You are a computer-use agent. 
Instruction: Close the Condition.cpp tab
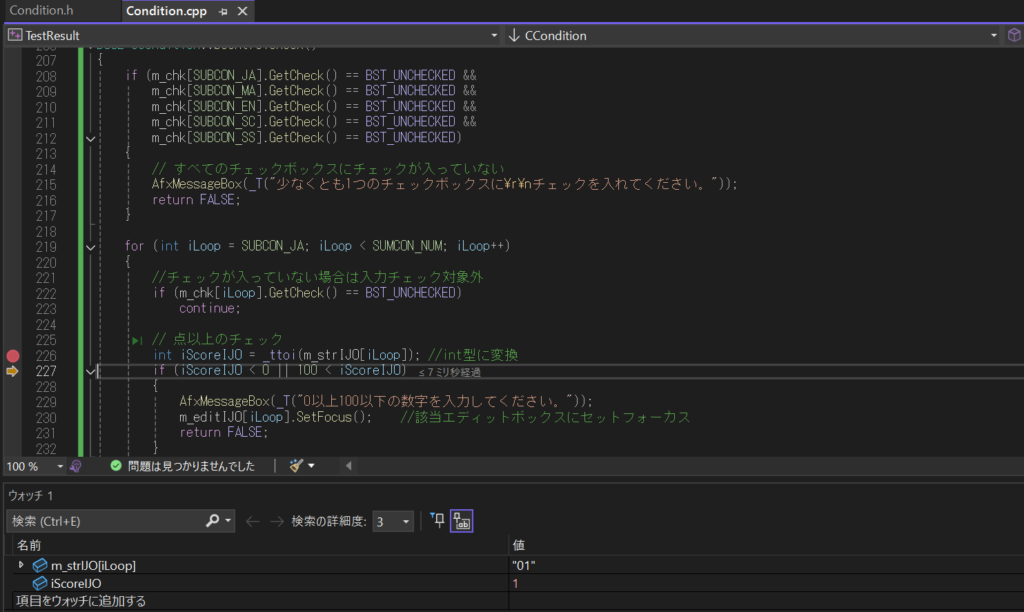(x=241, y=11)
